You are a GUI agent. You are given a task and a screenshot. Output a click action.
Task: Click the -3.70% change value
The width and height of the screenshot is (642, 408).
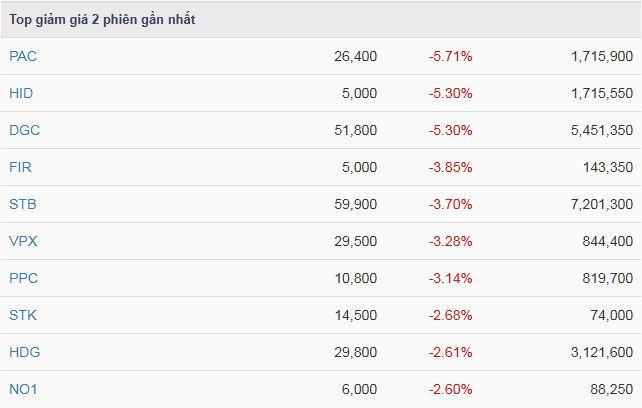click(450, 204)
